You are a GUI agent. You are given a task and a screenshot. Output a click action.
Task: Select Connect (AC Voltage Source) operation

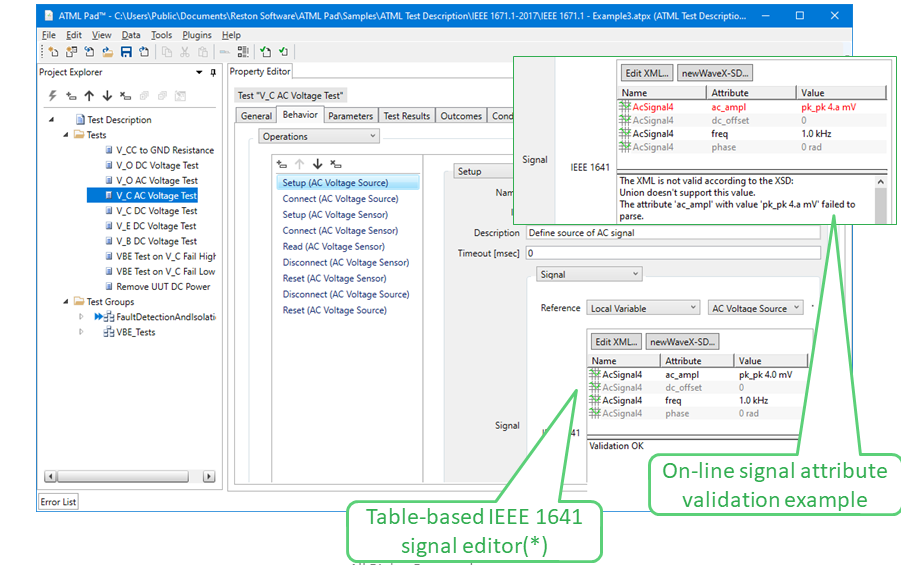(340, 199)
